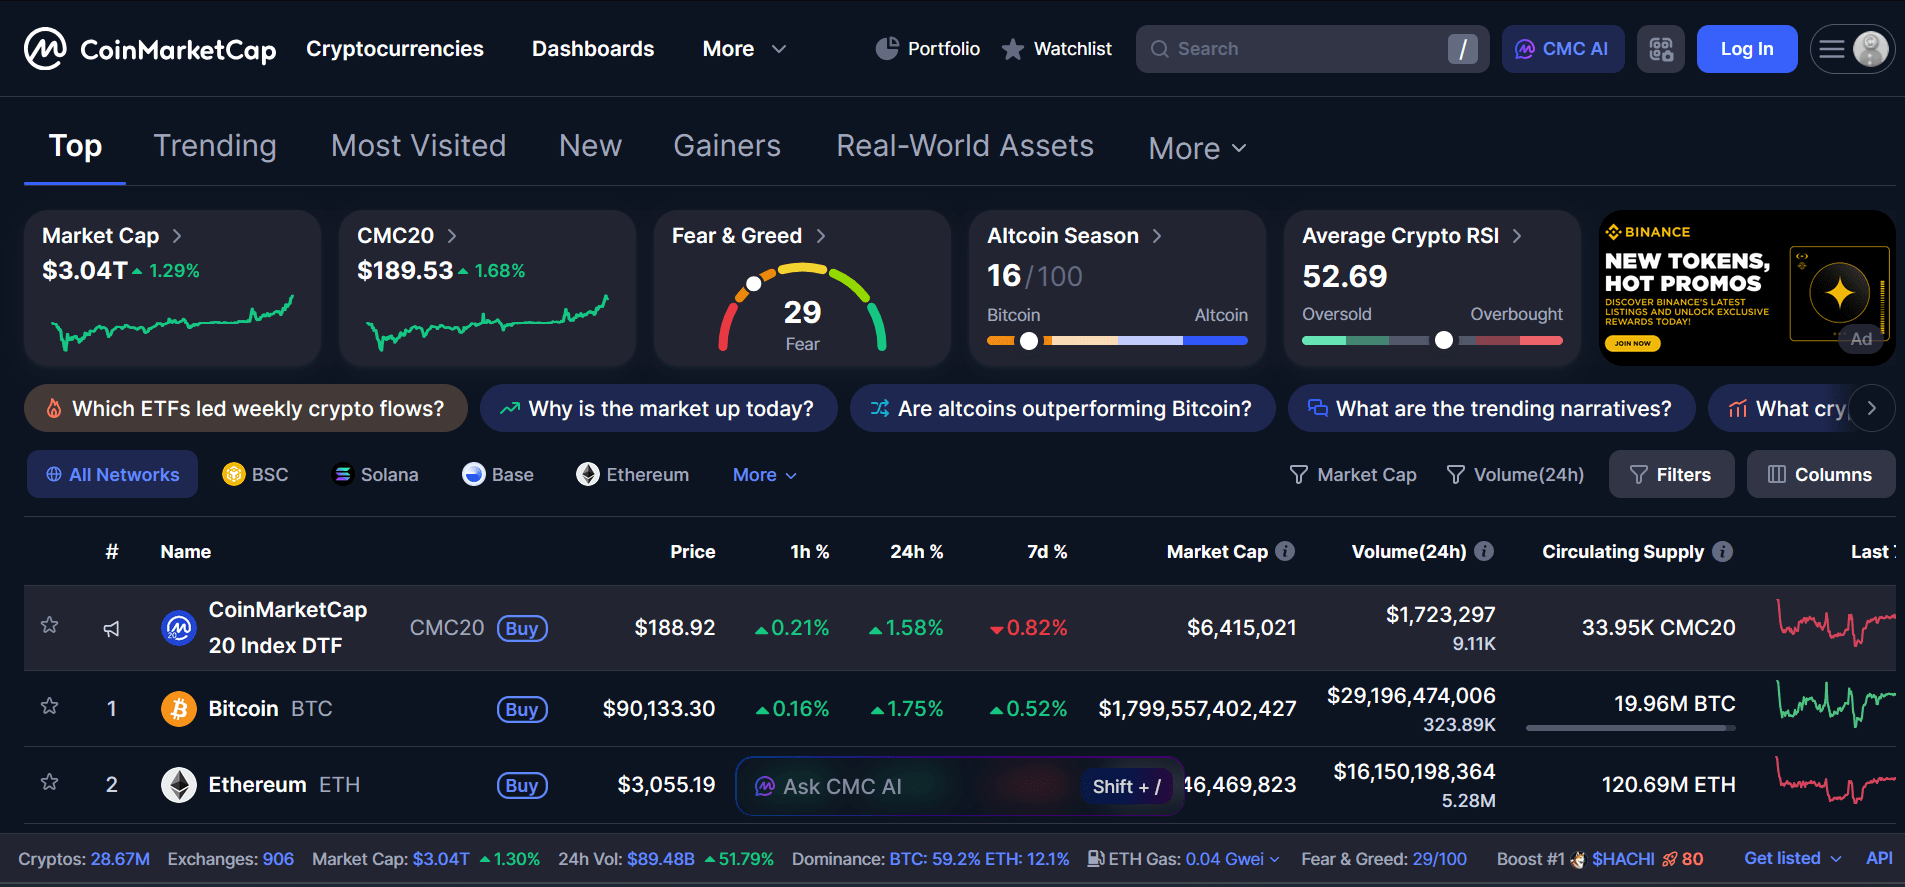Screen dimensions: 1905x887
Task: Click the Bitcoin coin logo
Action: tap(179, 709)
